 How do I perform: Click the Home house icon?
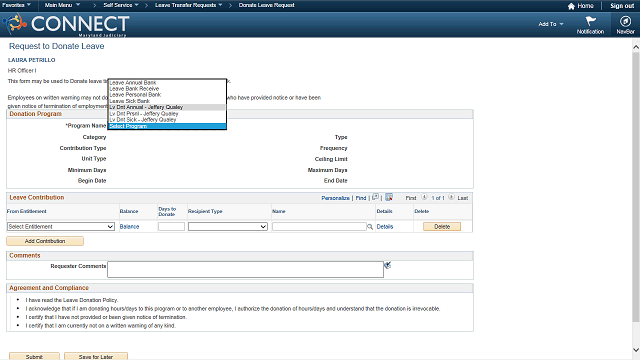(571, 6)
